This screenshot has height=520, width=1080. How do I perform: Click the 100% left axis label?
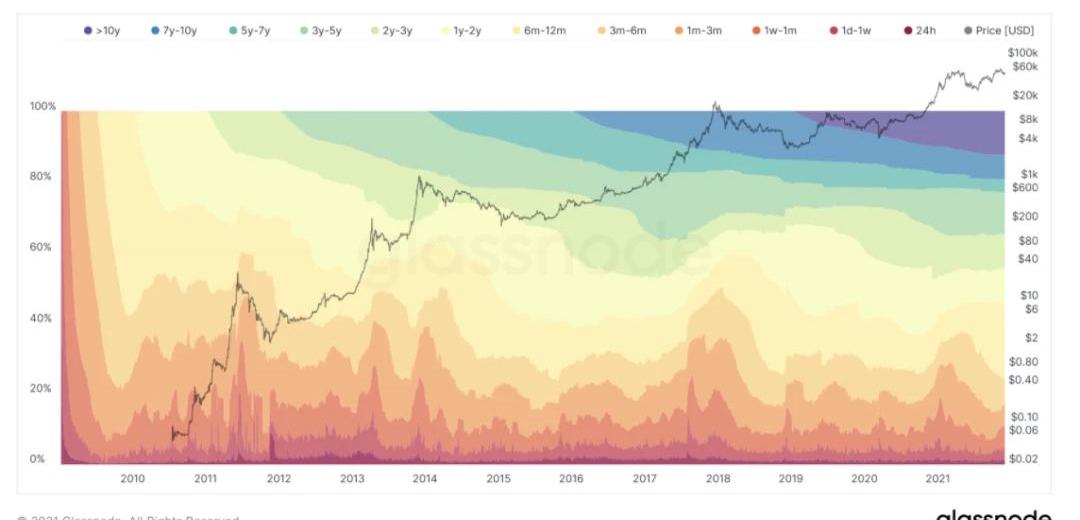42,106
